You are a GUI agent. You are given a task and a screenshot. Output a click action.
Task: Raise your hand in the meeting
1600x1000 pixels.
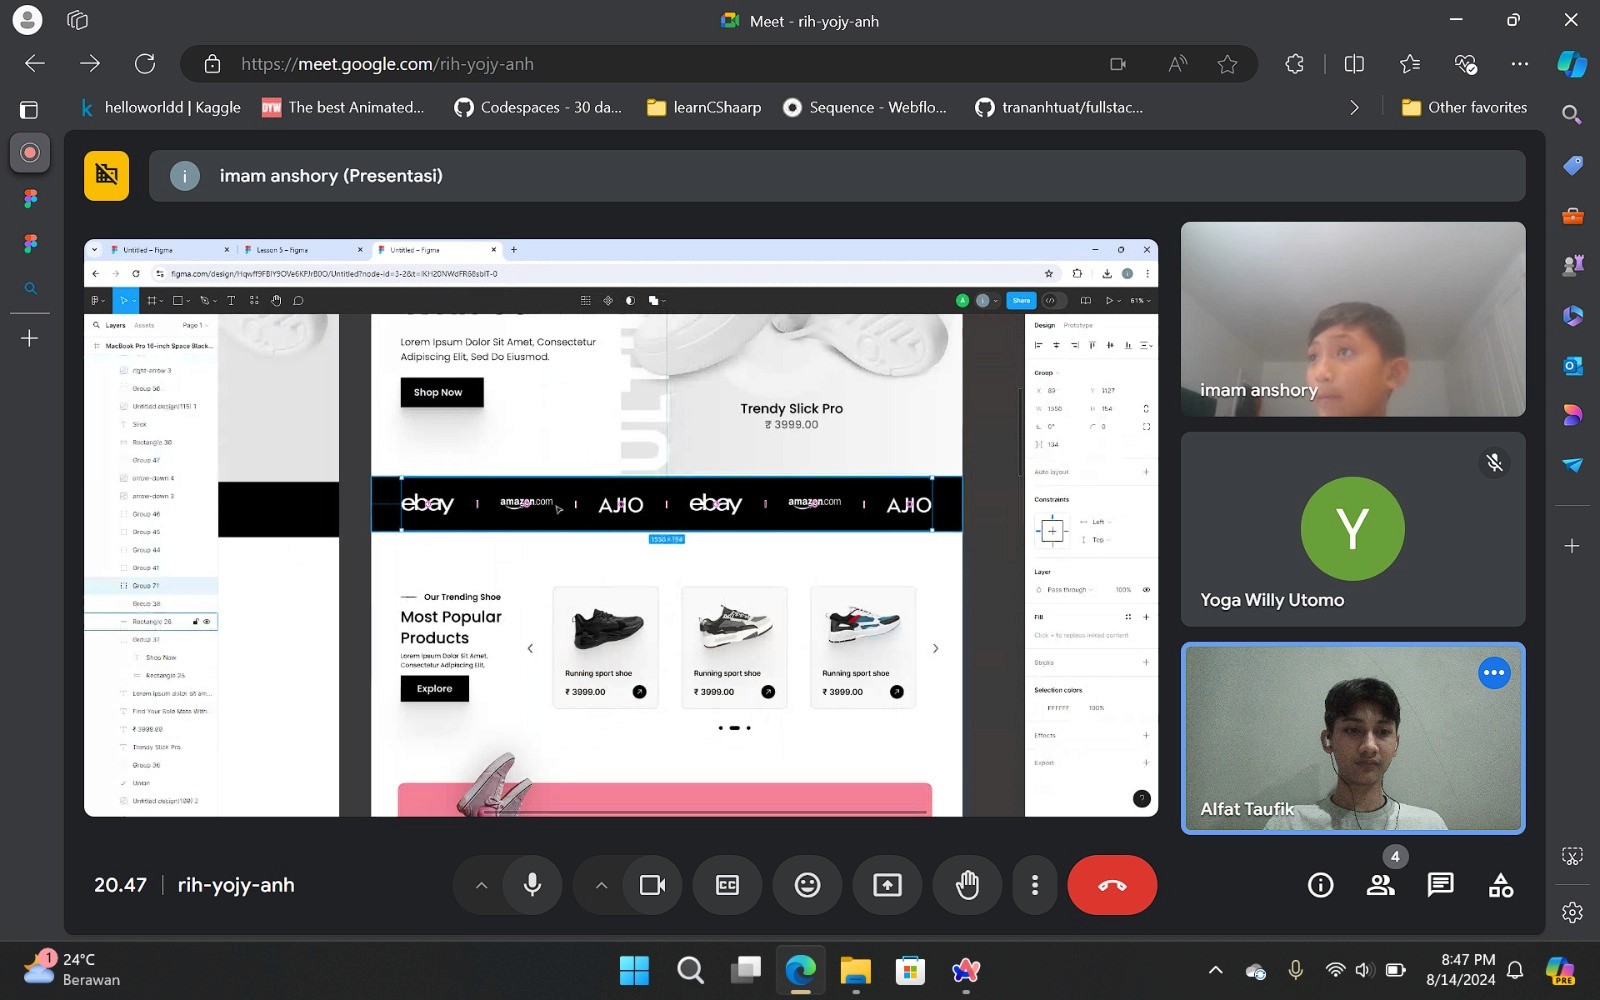pyautogui.click(x=967, y=885)
